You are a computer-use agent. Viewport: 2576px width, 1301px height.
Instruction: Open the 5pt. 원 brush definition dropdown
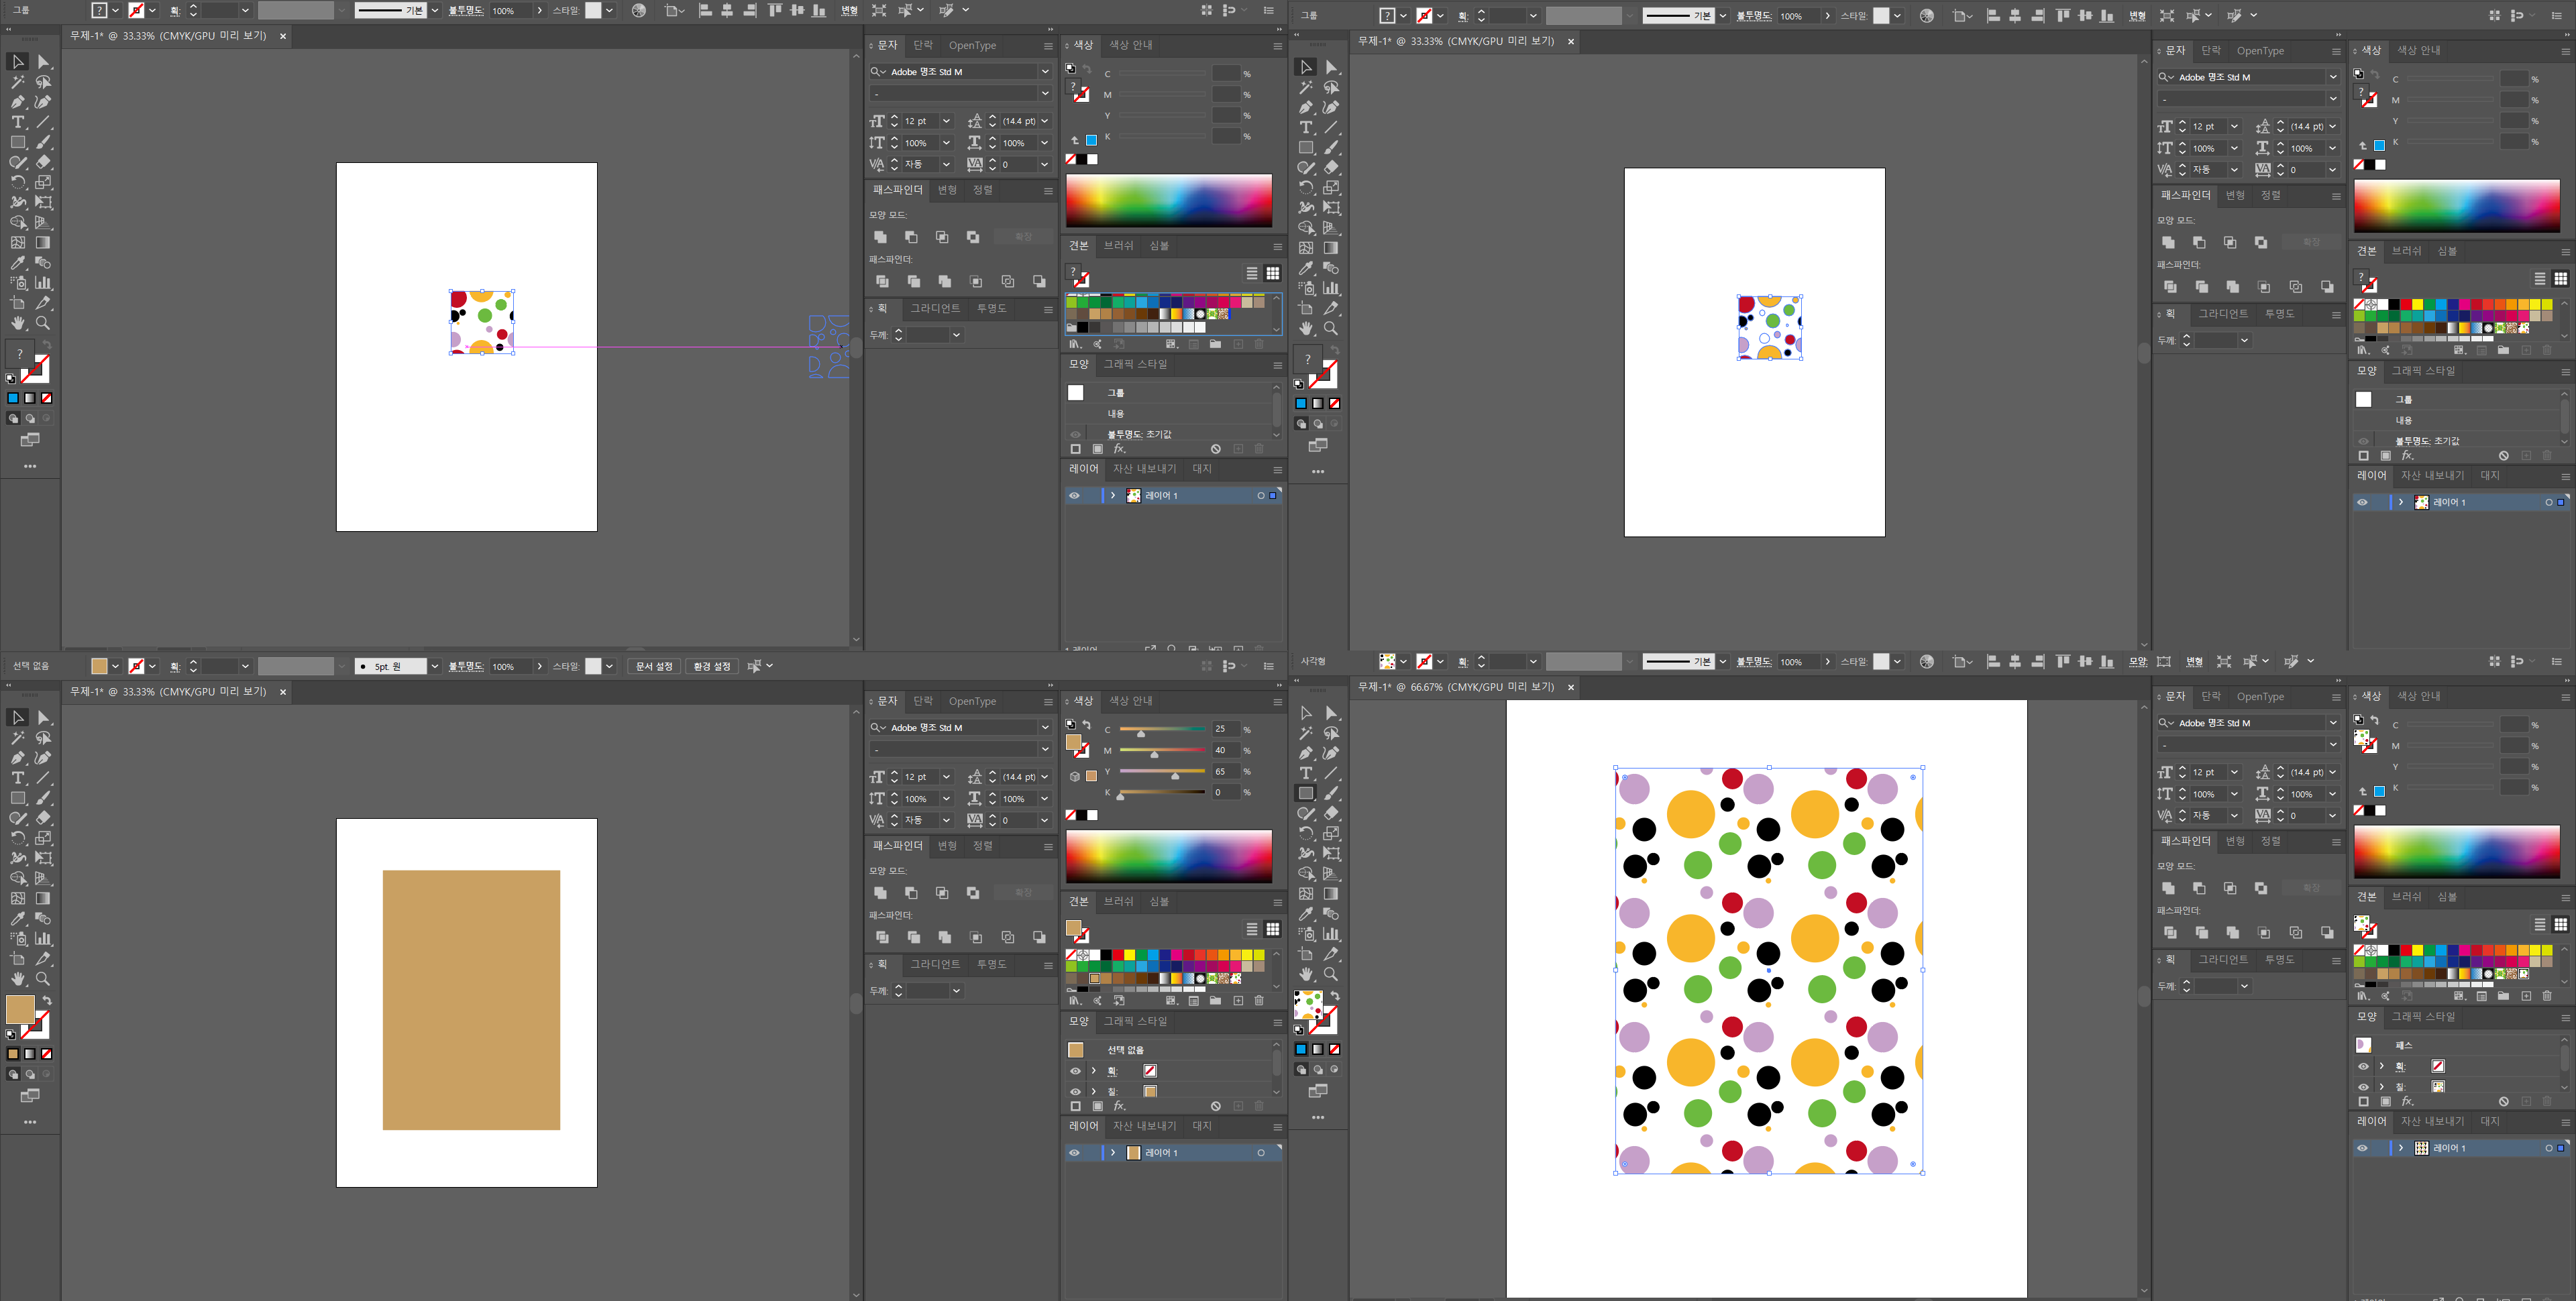click(435, 666)
